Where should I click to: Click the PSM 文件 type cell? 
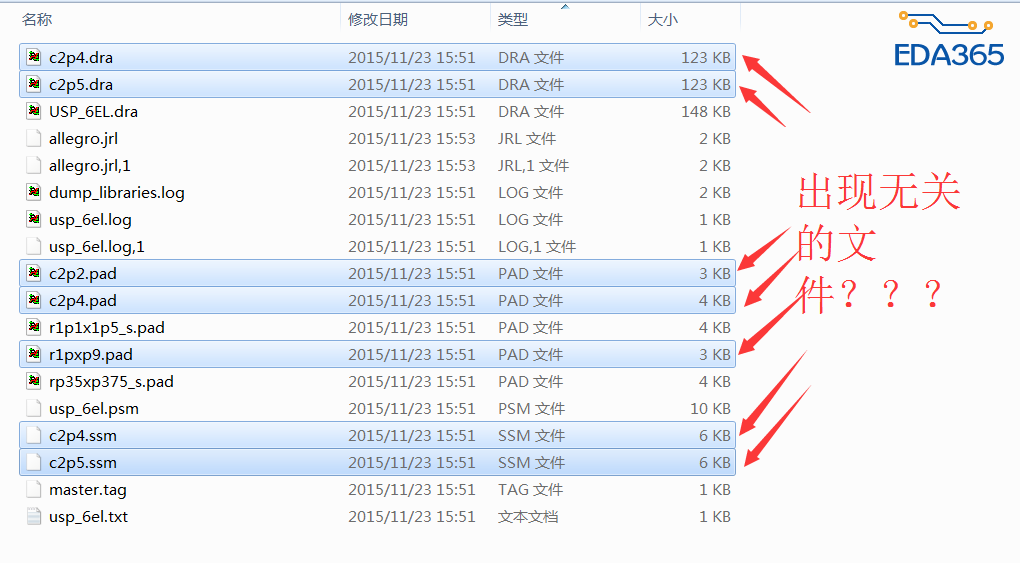coord(531,409)
